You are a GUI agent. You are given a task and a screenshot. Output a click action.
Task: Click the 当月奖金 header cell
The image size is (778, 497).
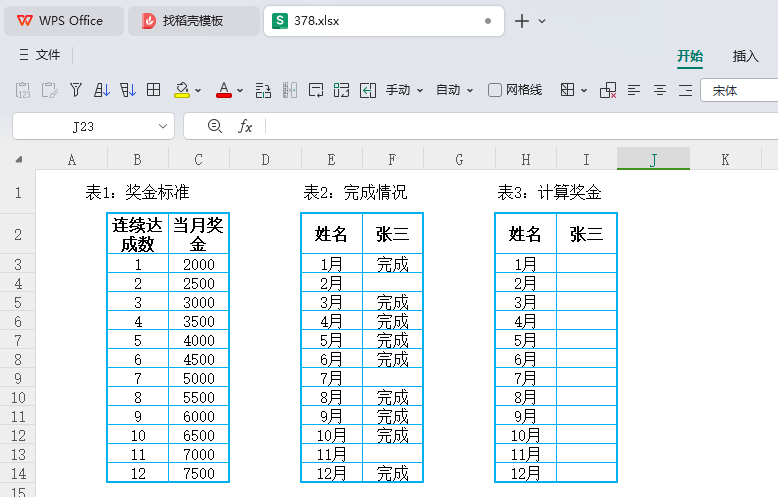coord(198,234)
